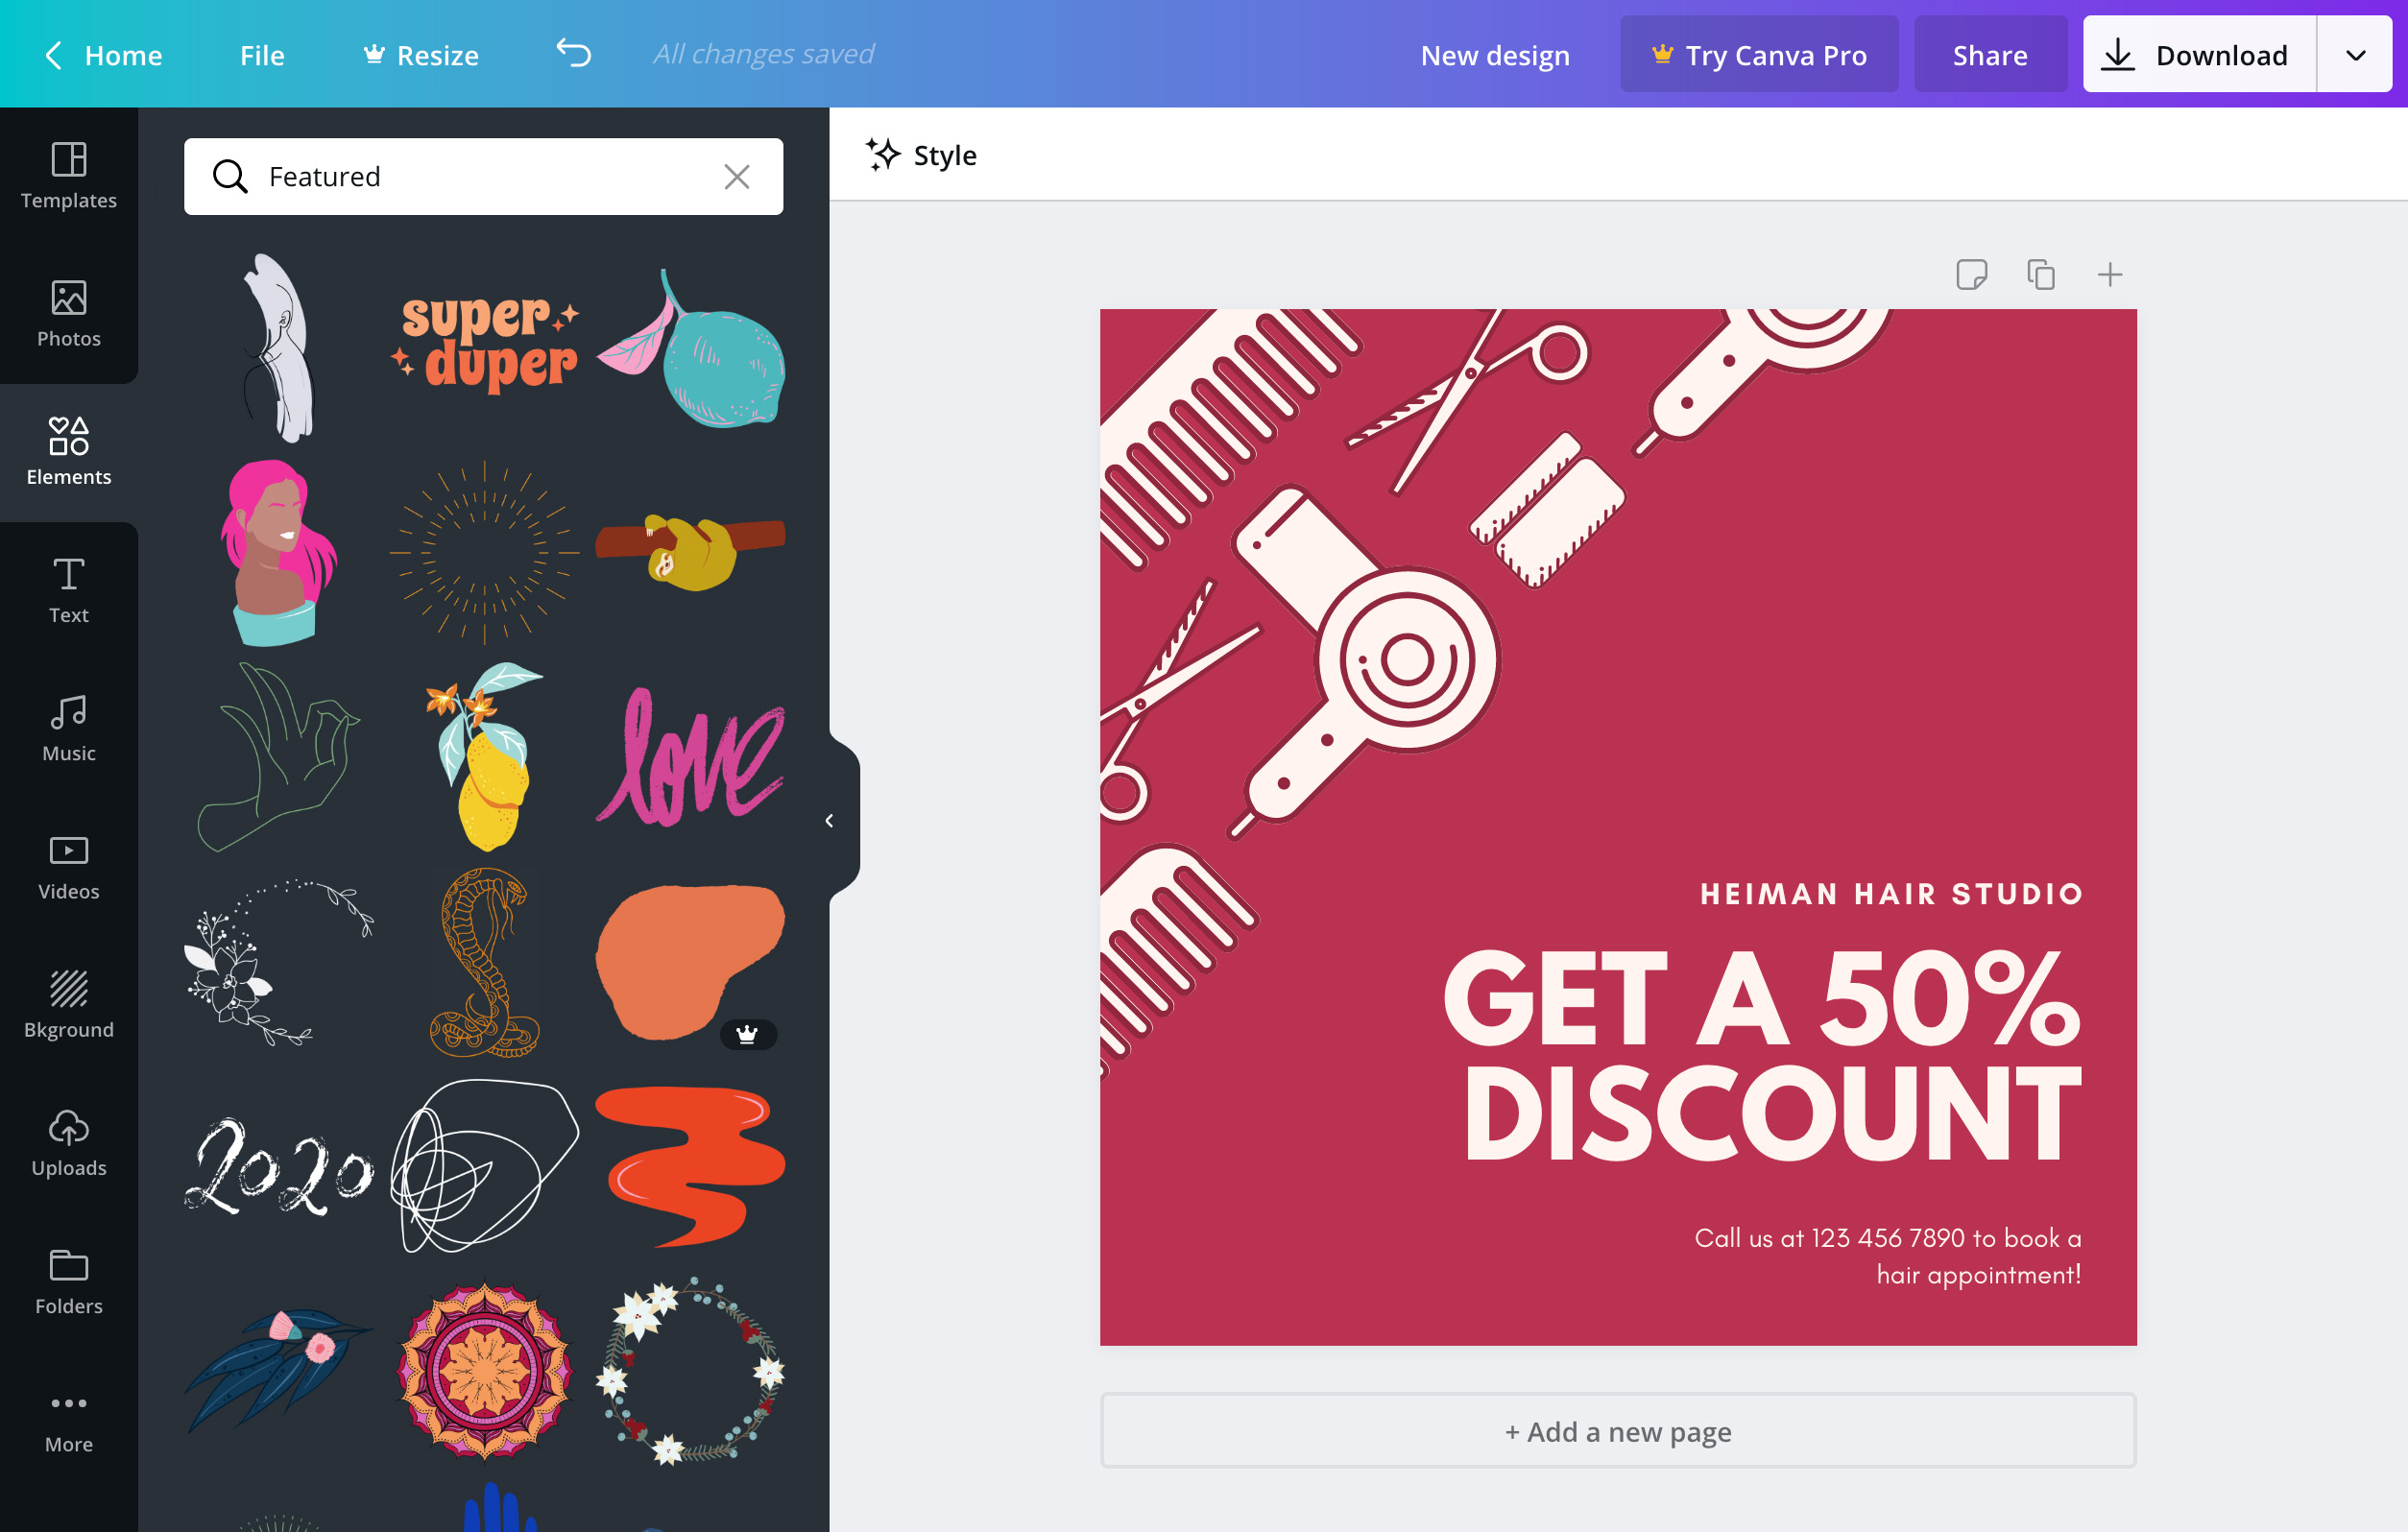Screen dimensions: 2408x1532
Task: Click the Share button
Action: coord(1988,53)
